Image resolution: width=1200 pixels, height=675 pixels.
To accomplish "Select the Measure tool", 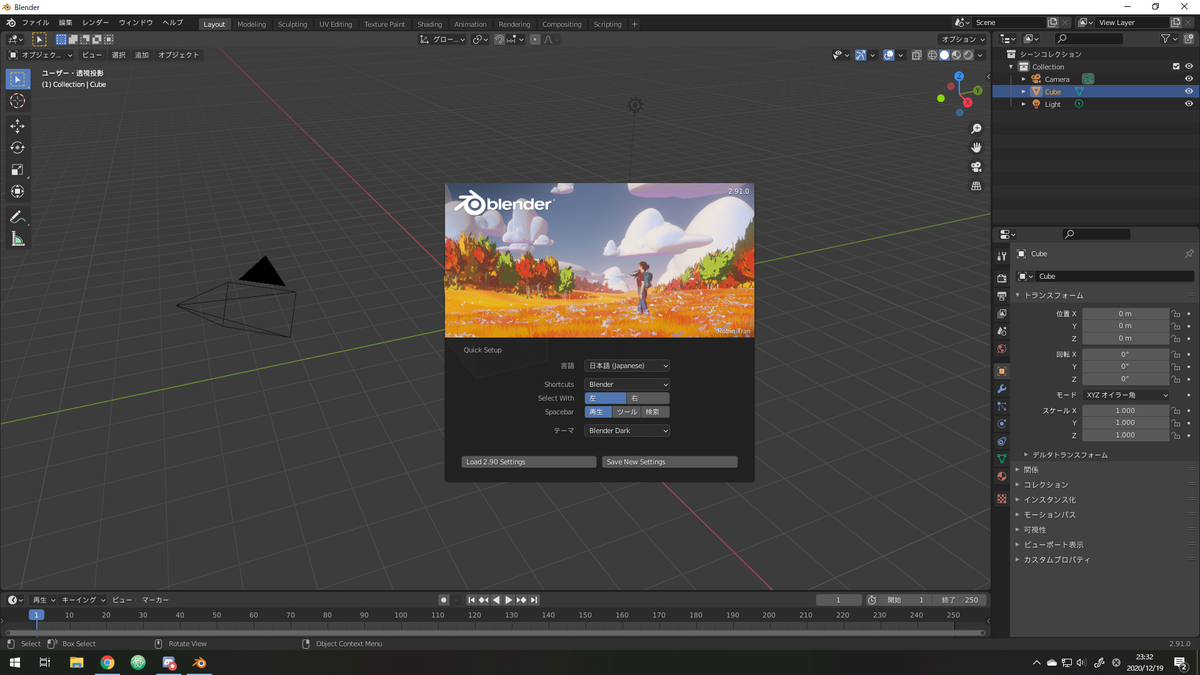I will click(17, 239).
